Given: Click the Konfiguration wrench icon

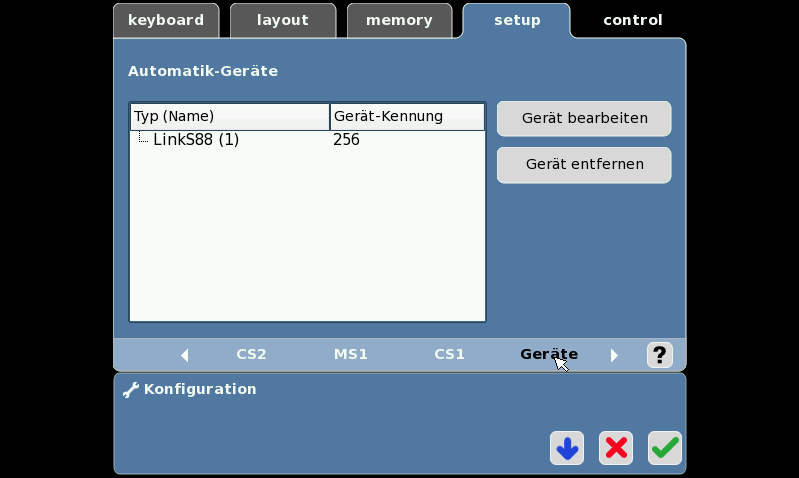Looking at the screenshot, I should pos(131,390).
